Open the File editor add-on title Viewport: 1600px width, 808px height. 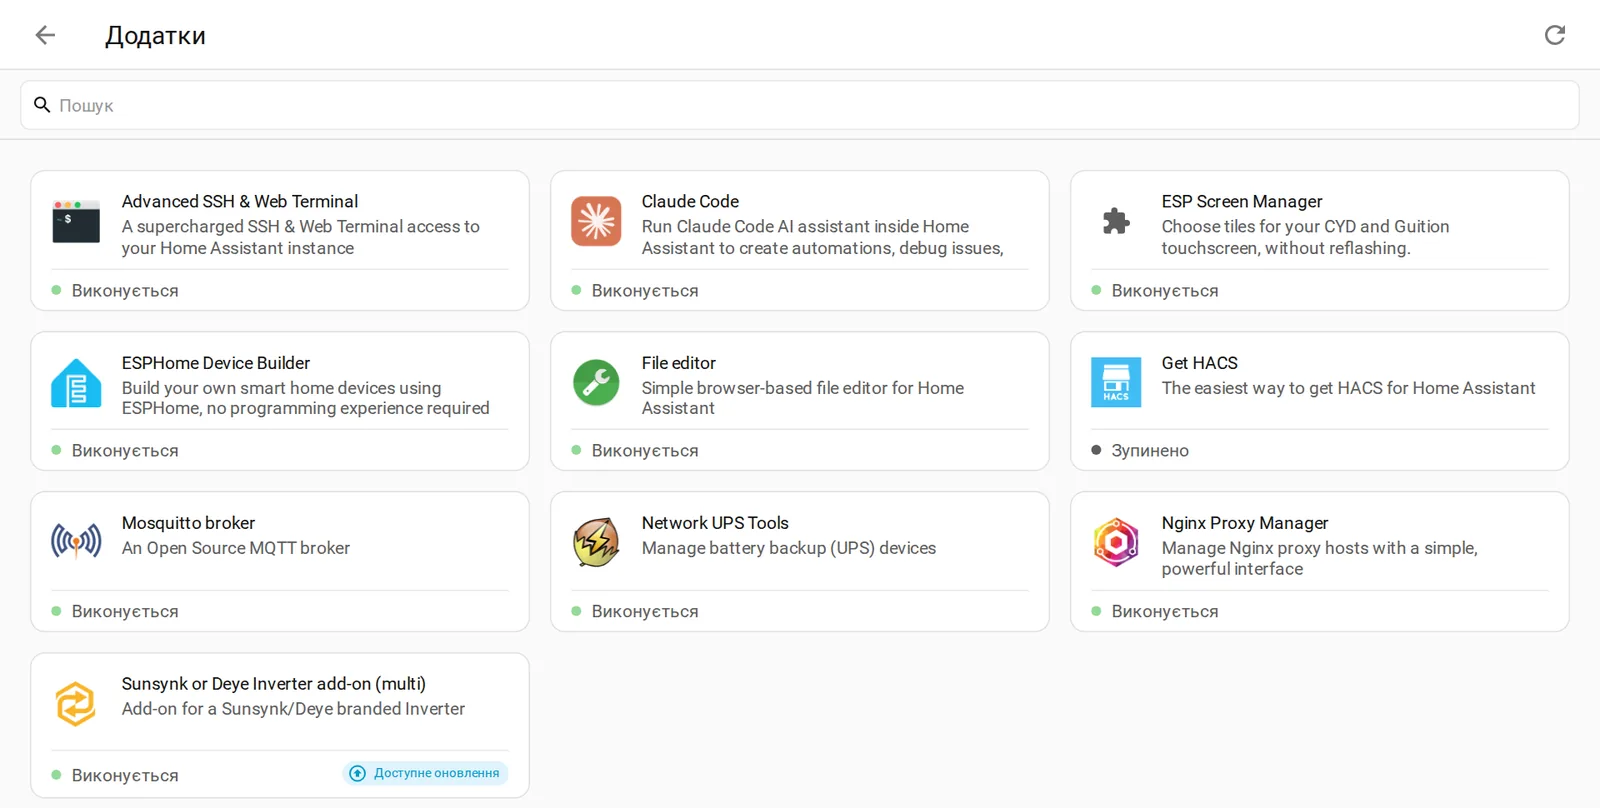tap(679, 363)
